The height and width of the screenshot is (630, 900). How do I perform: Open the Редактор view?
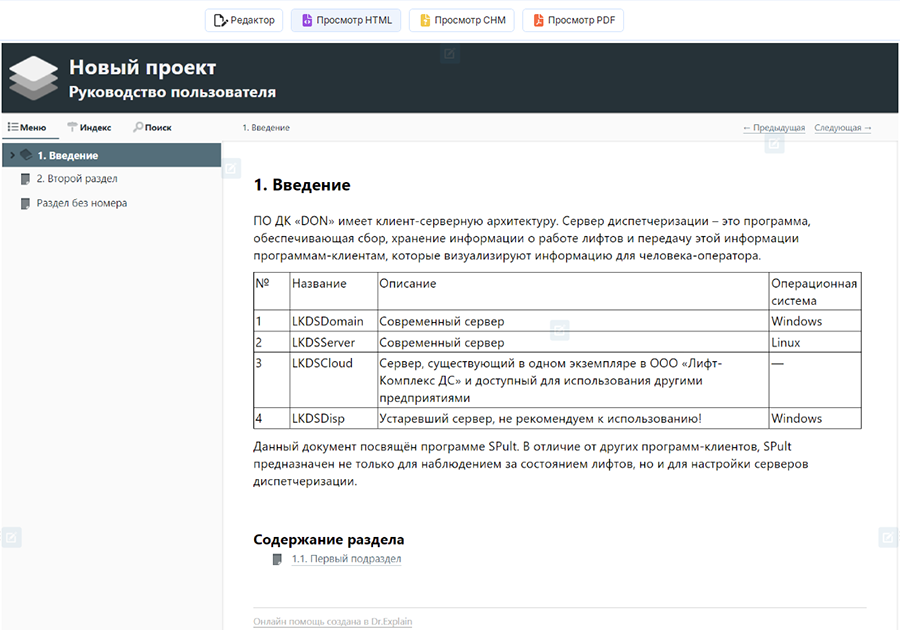point(244,20)
